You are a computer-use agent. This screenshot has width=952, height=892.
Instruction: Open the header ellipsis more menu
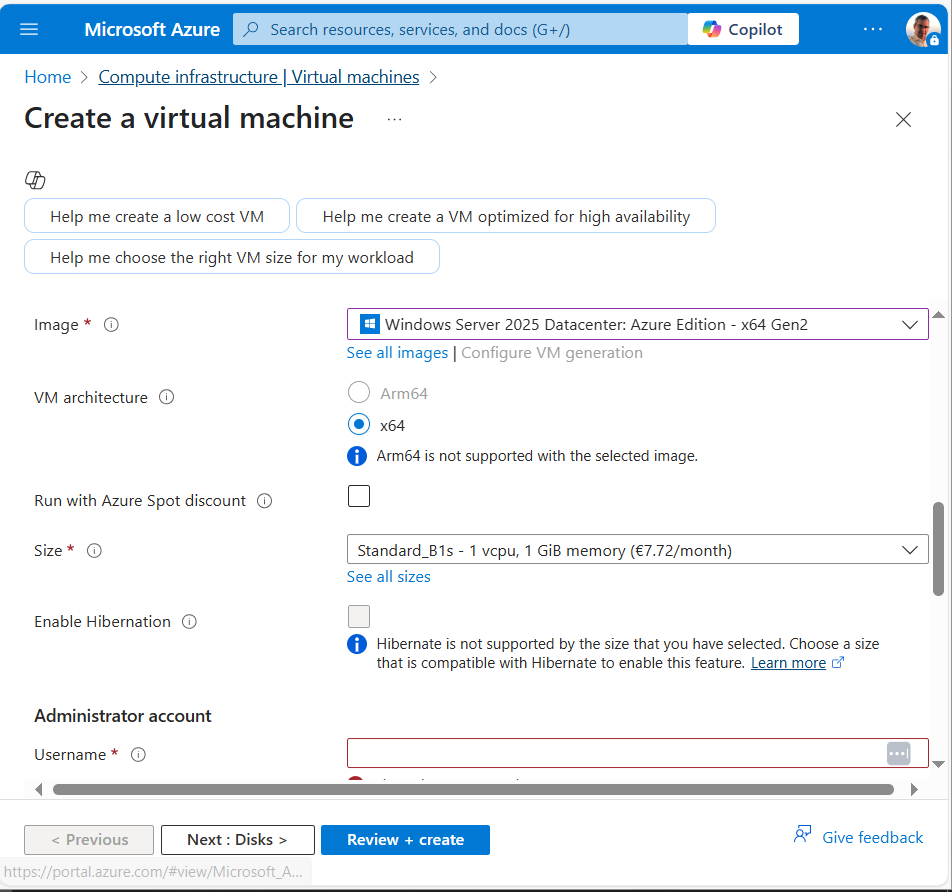(872, 29)
